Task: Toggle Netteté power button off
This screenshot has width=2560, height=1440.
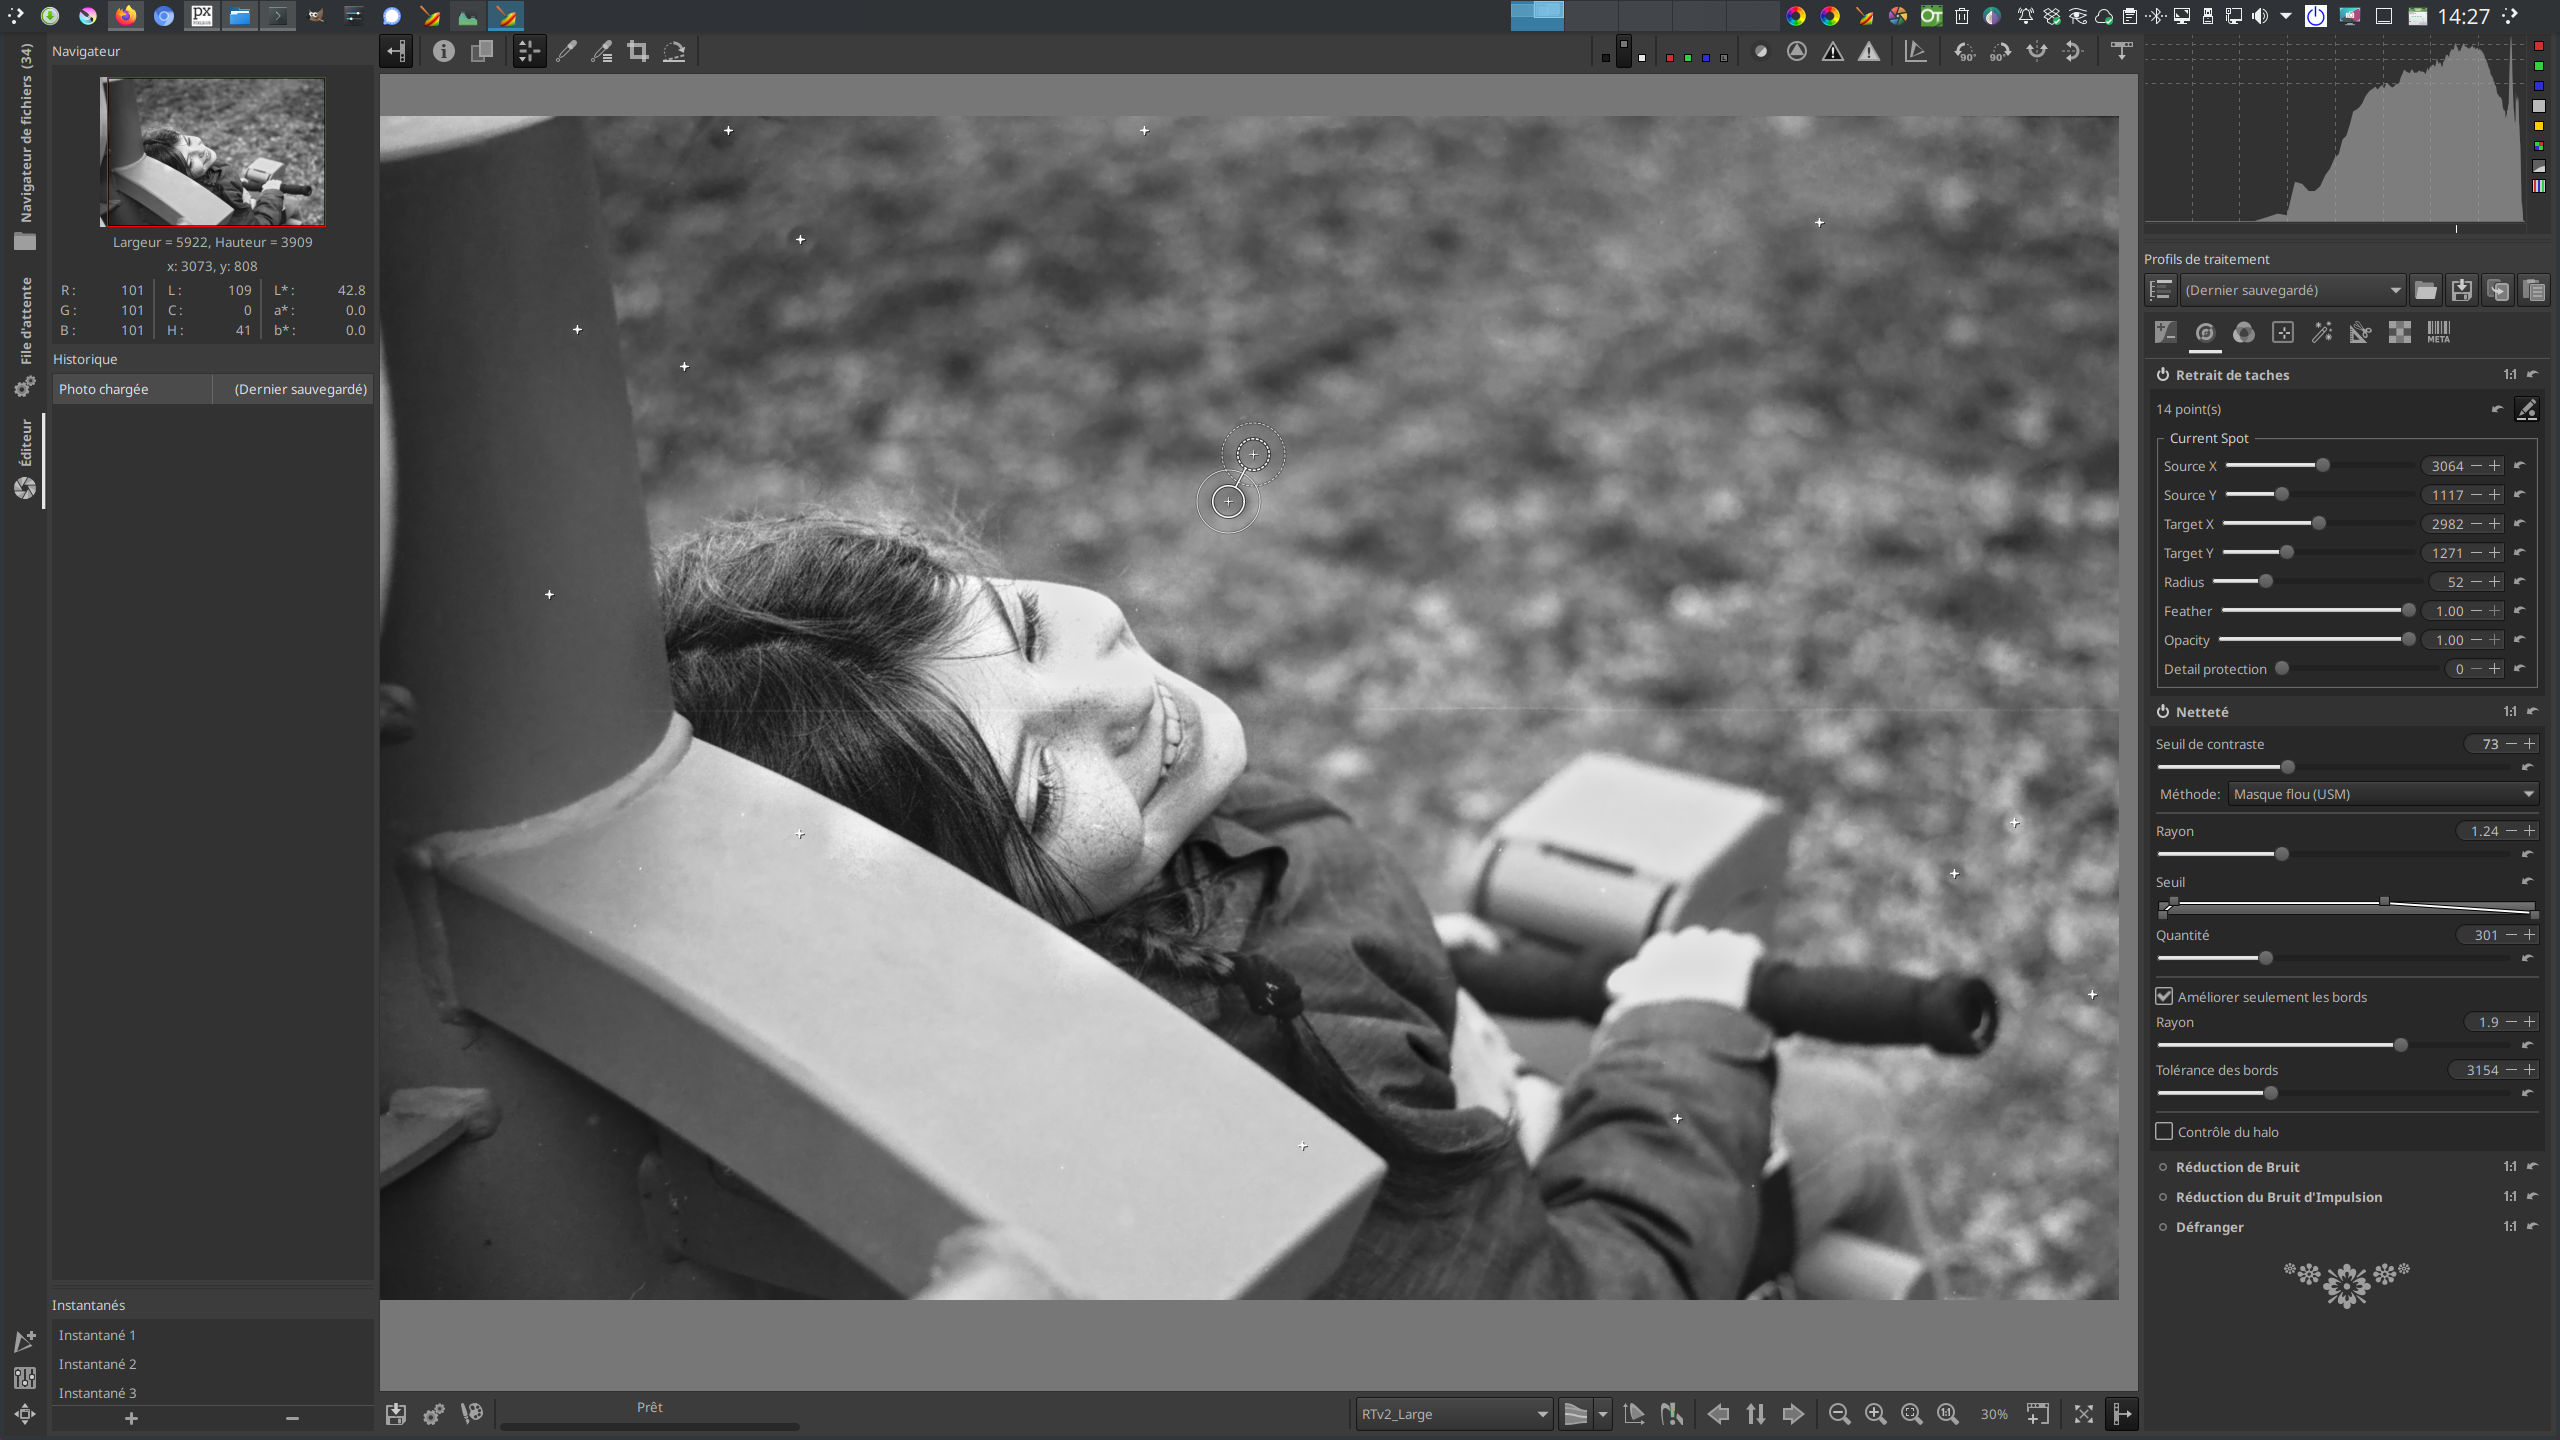Action: 2163,711
